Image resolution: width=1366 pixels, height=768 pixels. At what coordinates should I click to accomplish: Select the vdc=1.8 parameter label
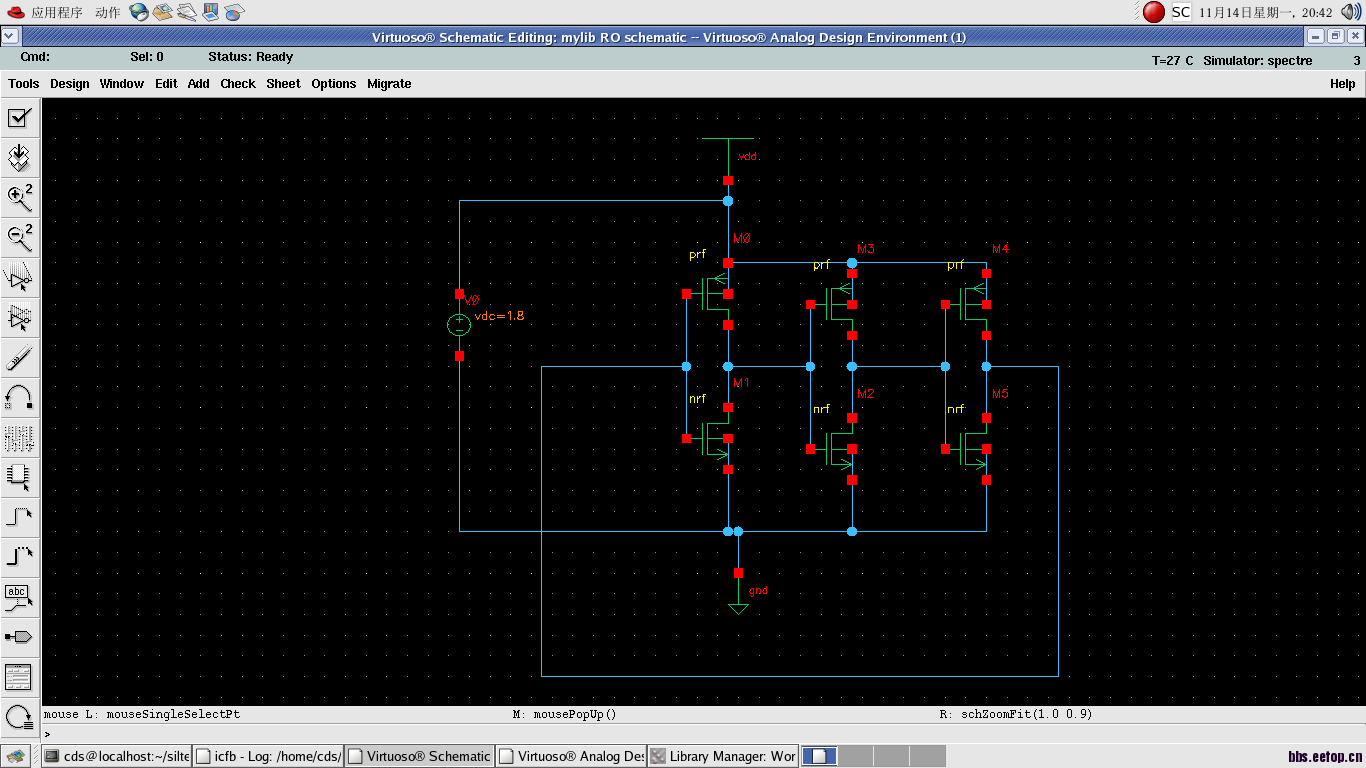(499, 316)
